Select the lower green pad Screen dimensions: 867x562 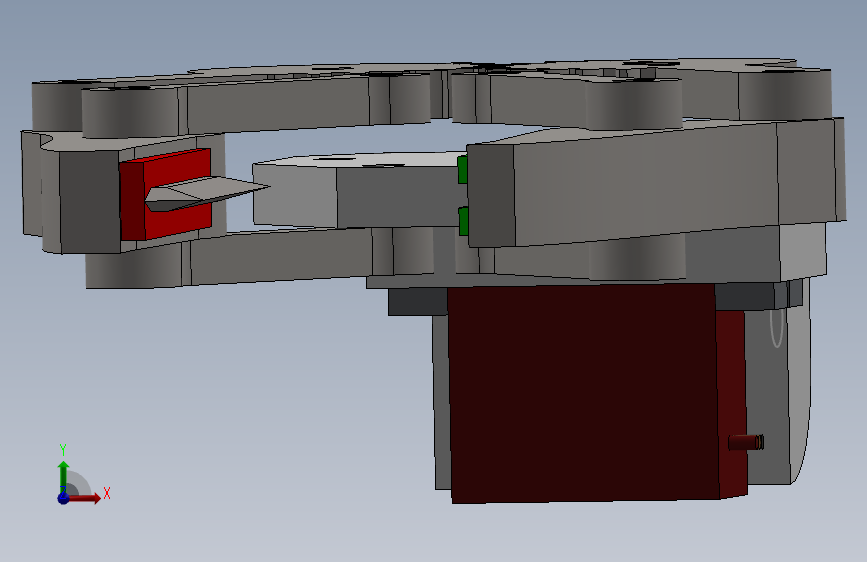(x=463, y=221)
